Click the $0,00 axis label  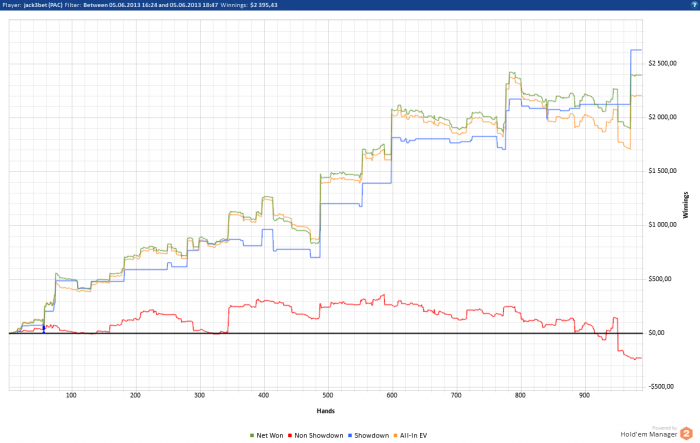(656, 333)
